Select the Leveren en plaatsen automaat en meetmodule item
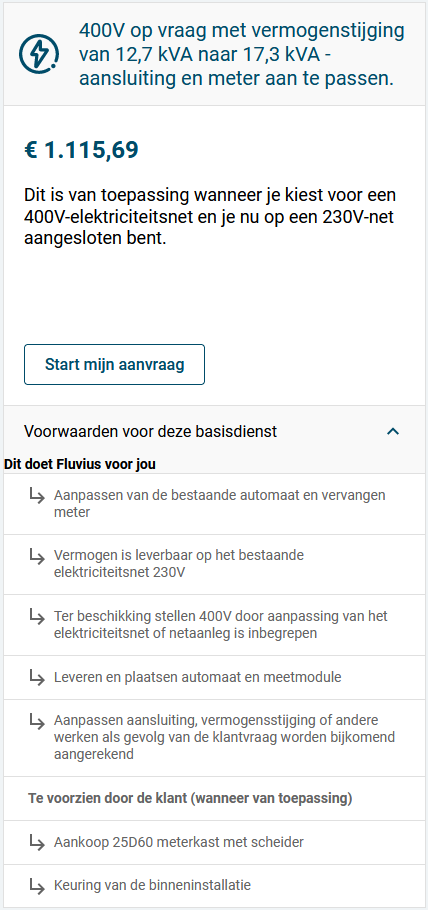428x910 pixels. pos(214,677)
